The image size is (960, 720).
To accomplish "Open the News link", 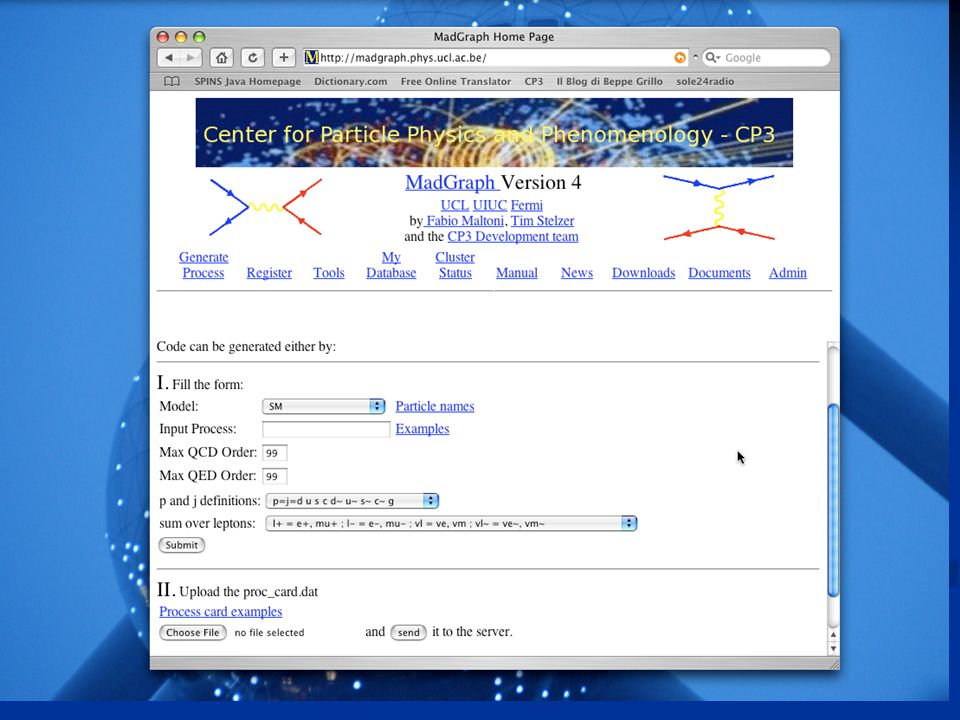I will tap(577, 273).
